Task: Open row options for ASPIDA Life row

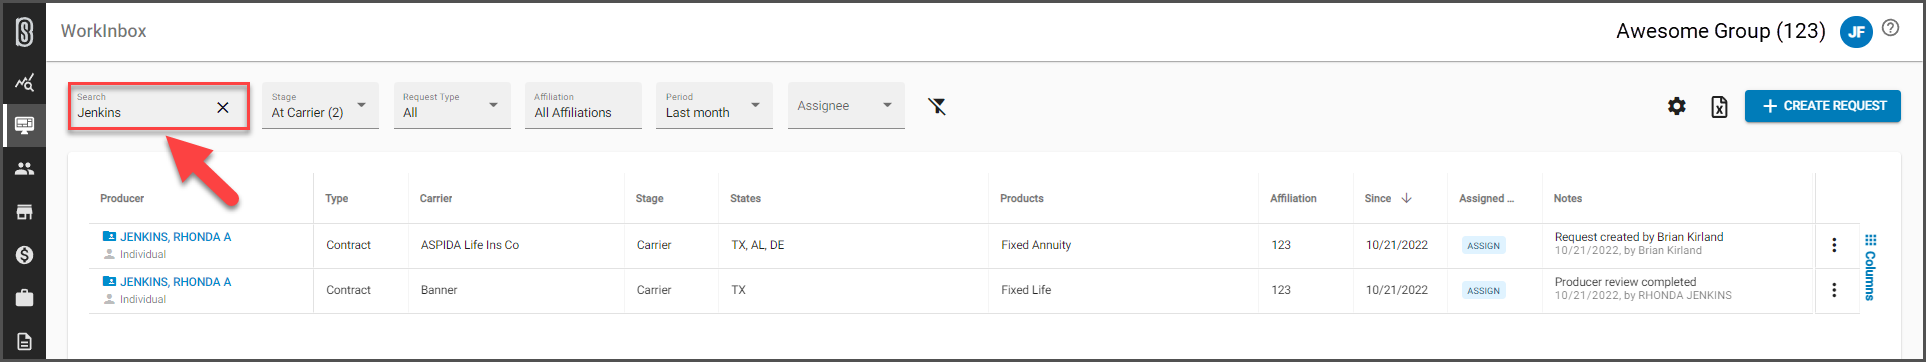Action: (1834, 245)
